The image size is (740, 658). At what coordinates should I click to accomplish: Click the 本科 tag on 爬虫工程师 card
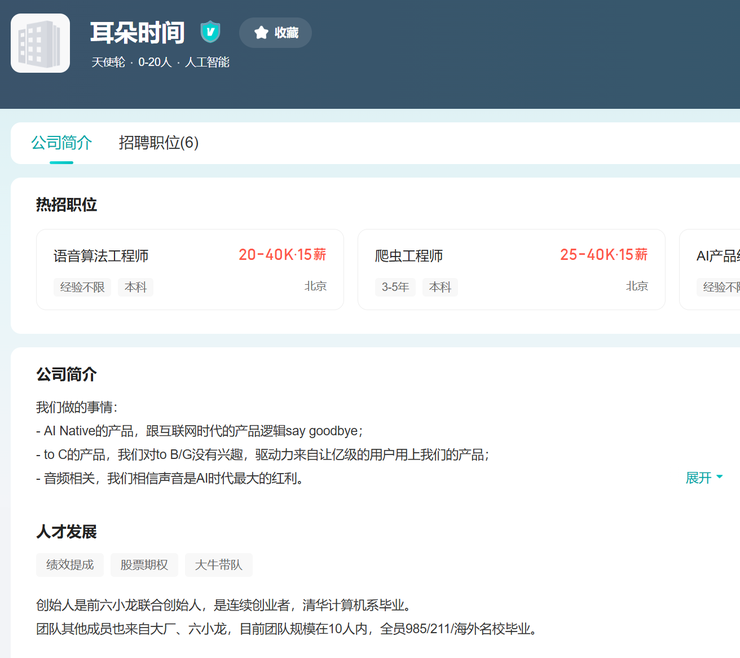(440, 287)
